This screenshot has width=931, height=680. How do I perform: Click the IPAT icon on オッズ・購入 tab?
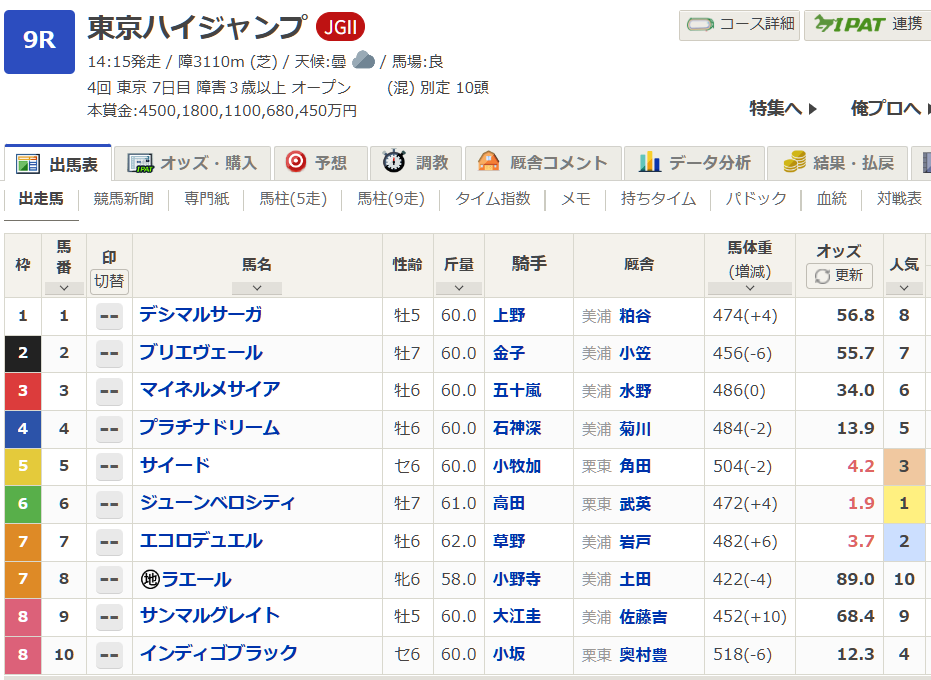(139, 163)
